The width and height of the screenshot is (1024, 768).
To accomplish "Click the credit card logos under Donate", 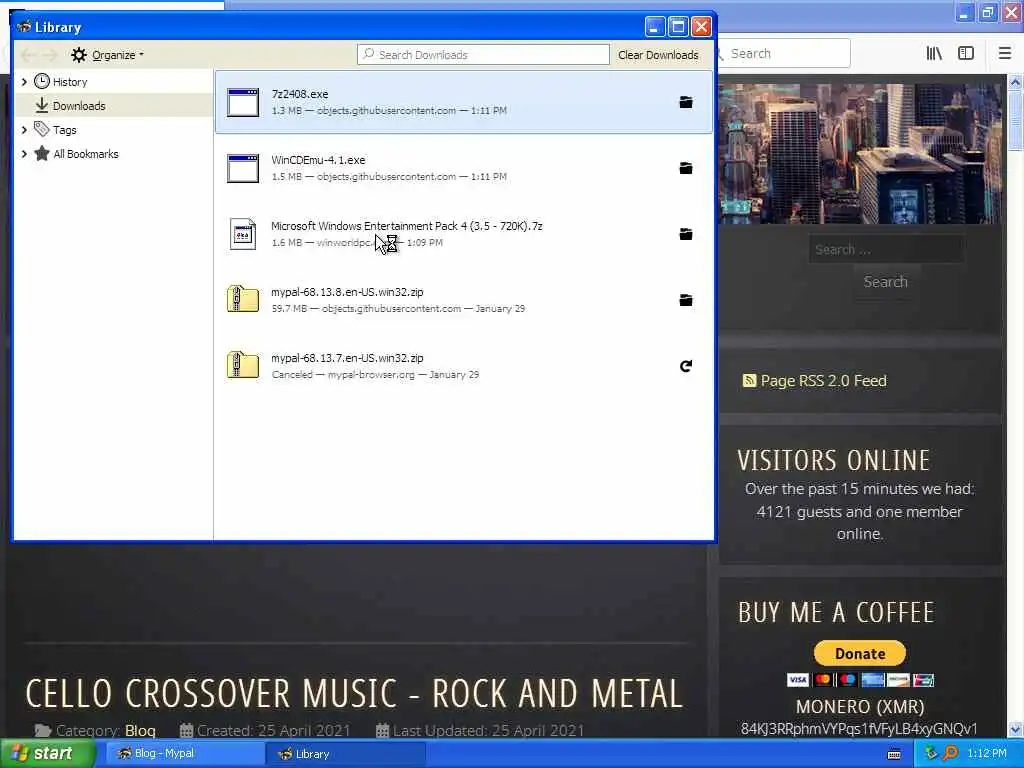I will pos(859,680).
